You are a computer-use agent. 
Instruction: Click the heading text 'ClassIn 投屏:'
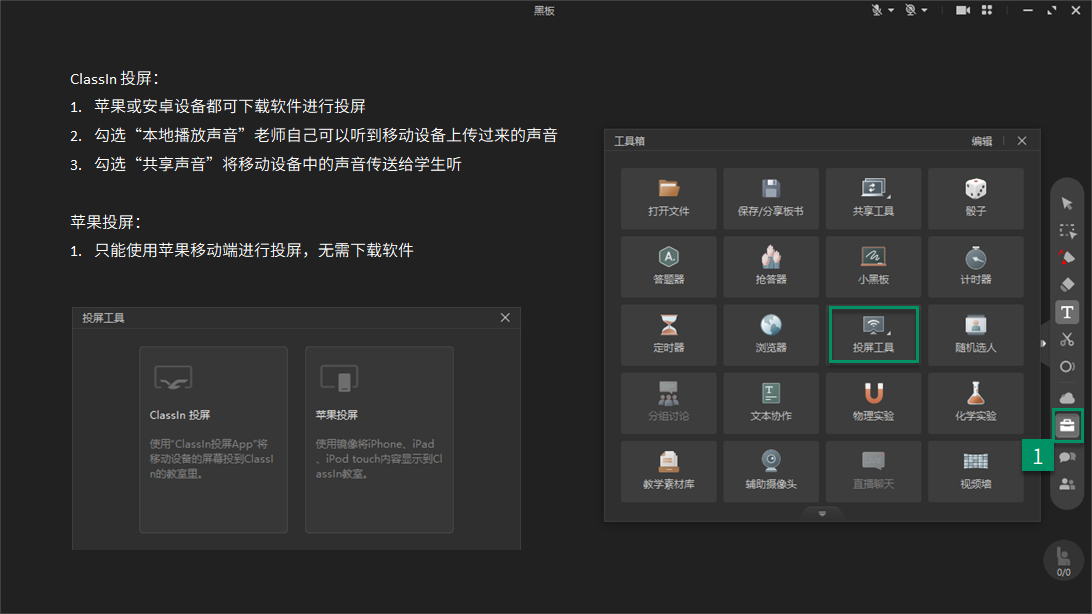[x=114, y=79]
